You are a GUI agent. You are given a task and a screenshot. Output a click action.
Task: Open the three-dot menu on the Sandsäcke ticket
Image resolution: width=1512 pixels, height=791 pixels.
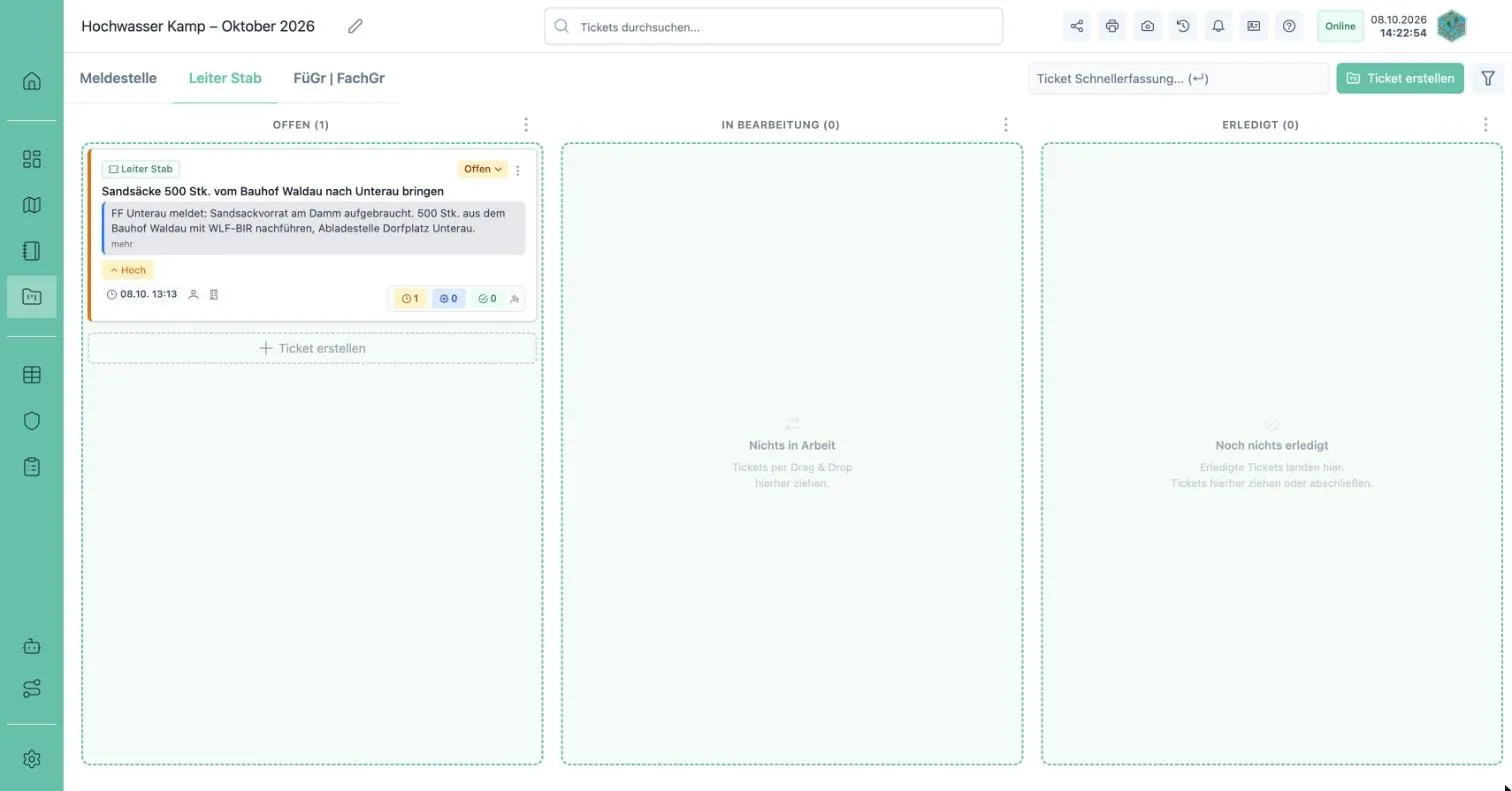point(518,170)
